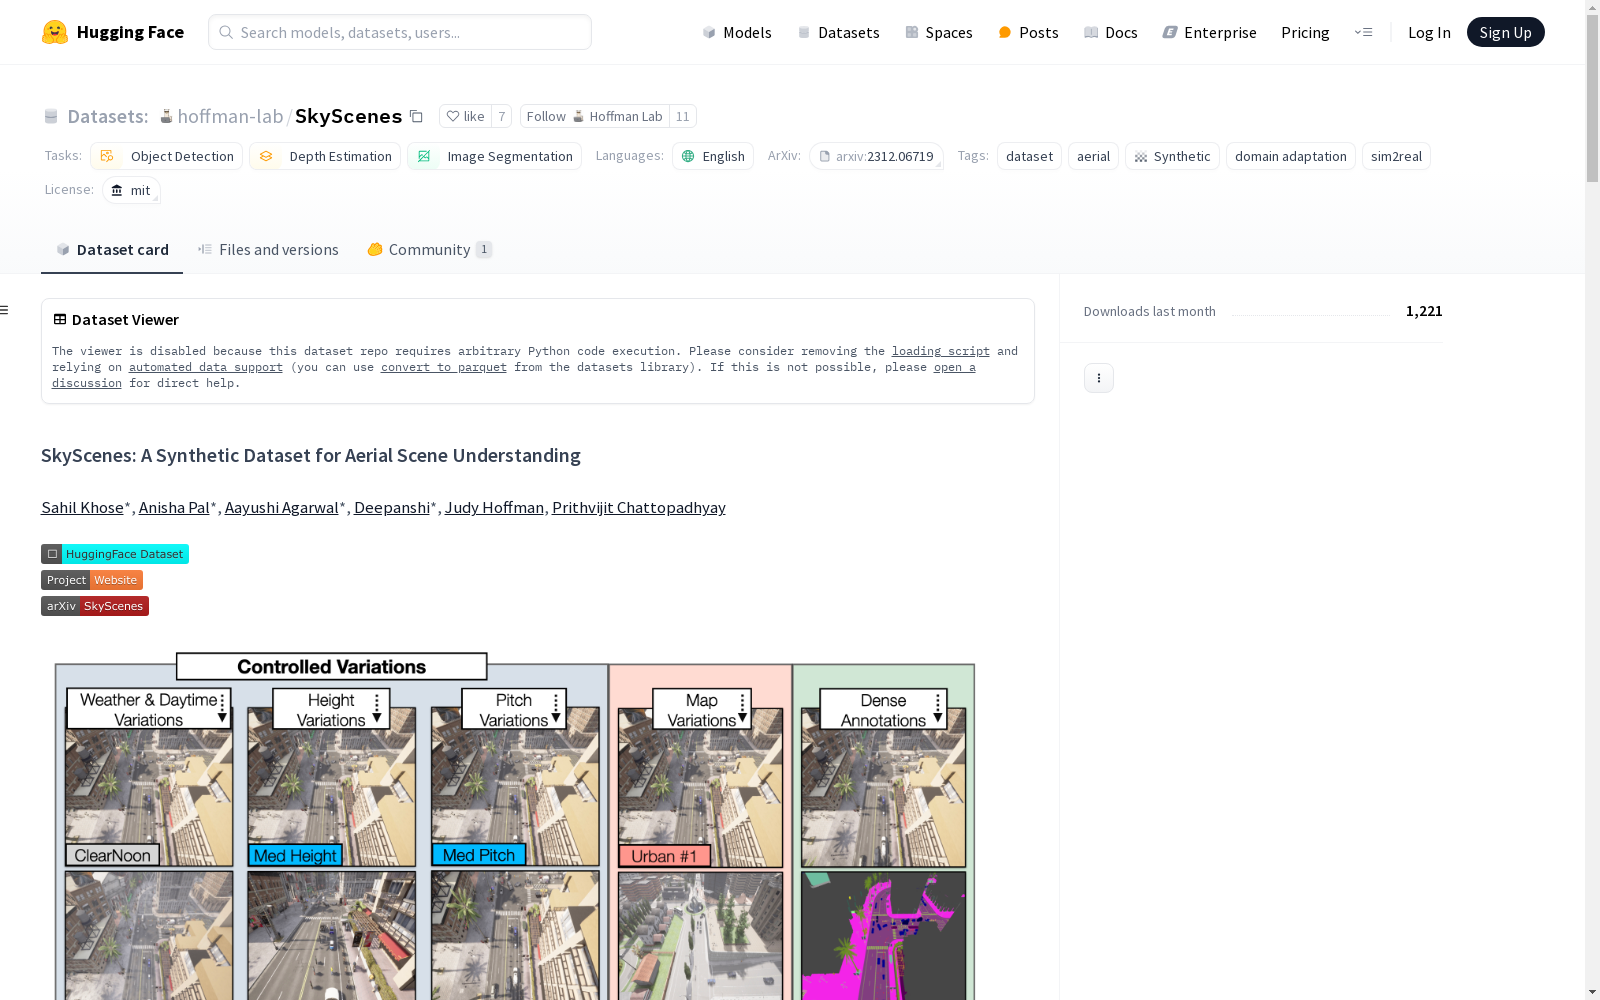
Task: Click the Dataset Viewer table icon
Action: (60, 320)
